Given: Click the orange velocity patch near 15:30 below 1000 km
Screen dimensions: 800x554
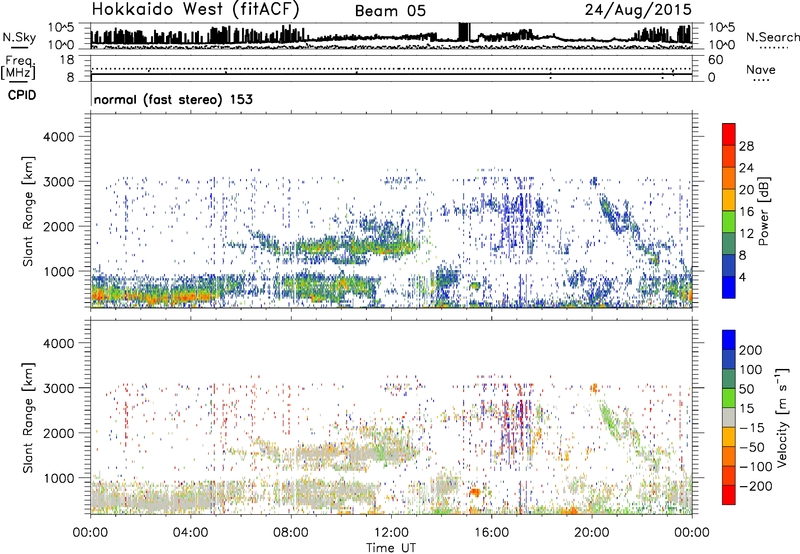Looking at the screenshot, I should pos(475,492).
